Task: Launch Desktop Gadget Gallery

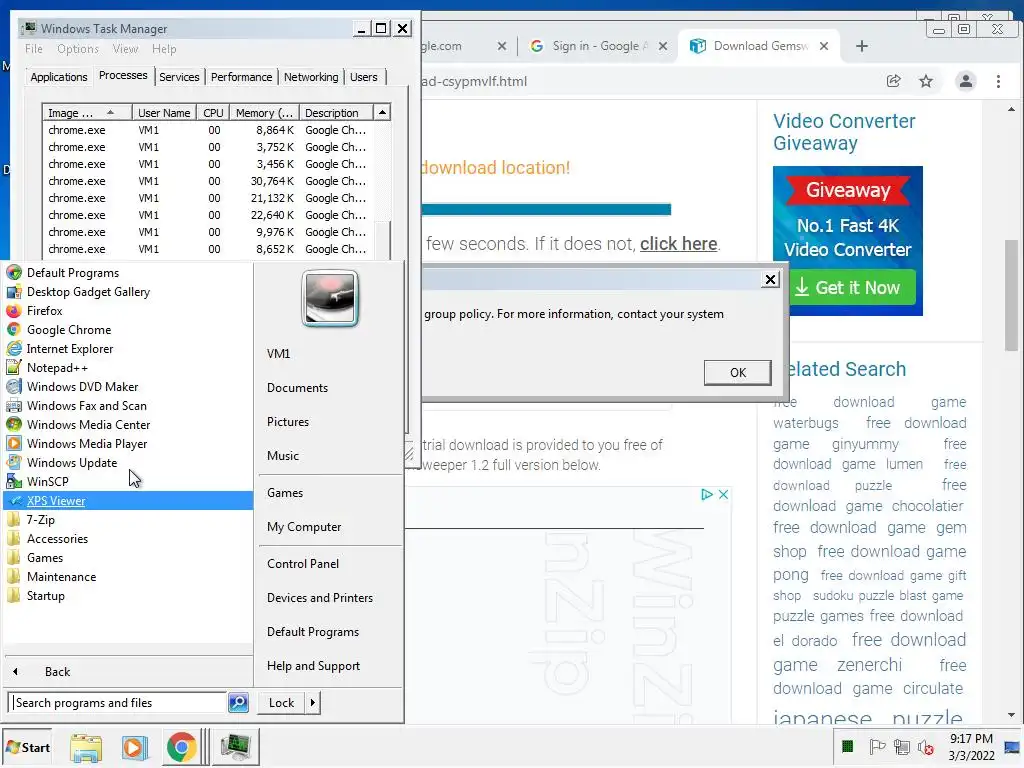Action: click(88, 292)
